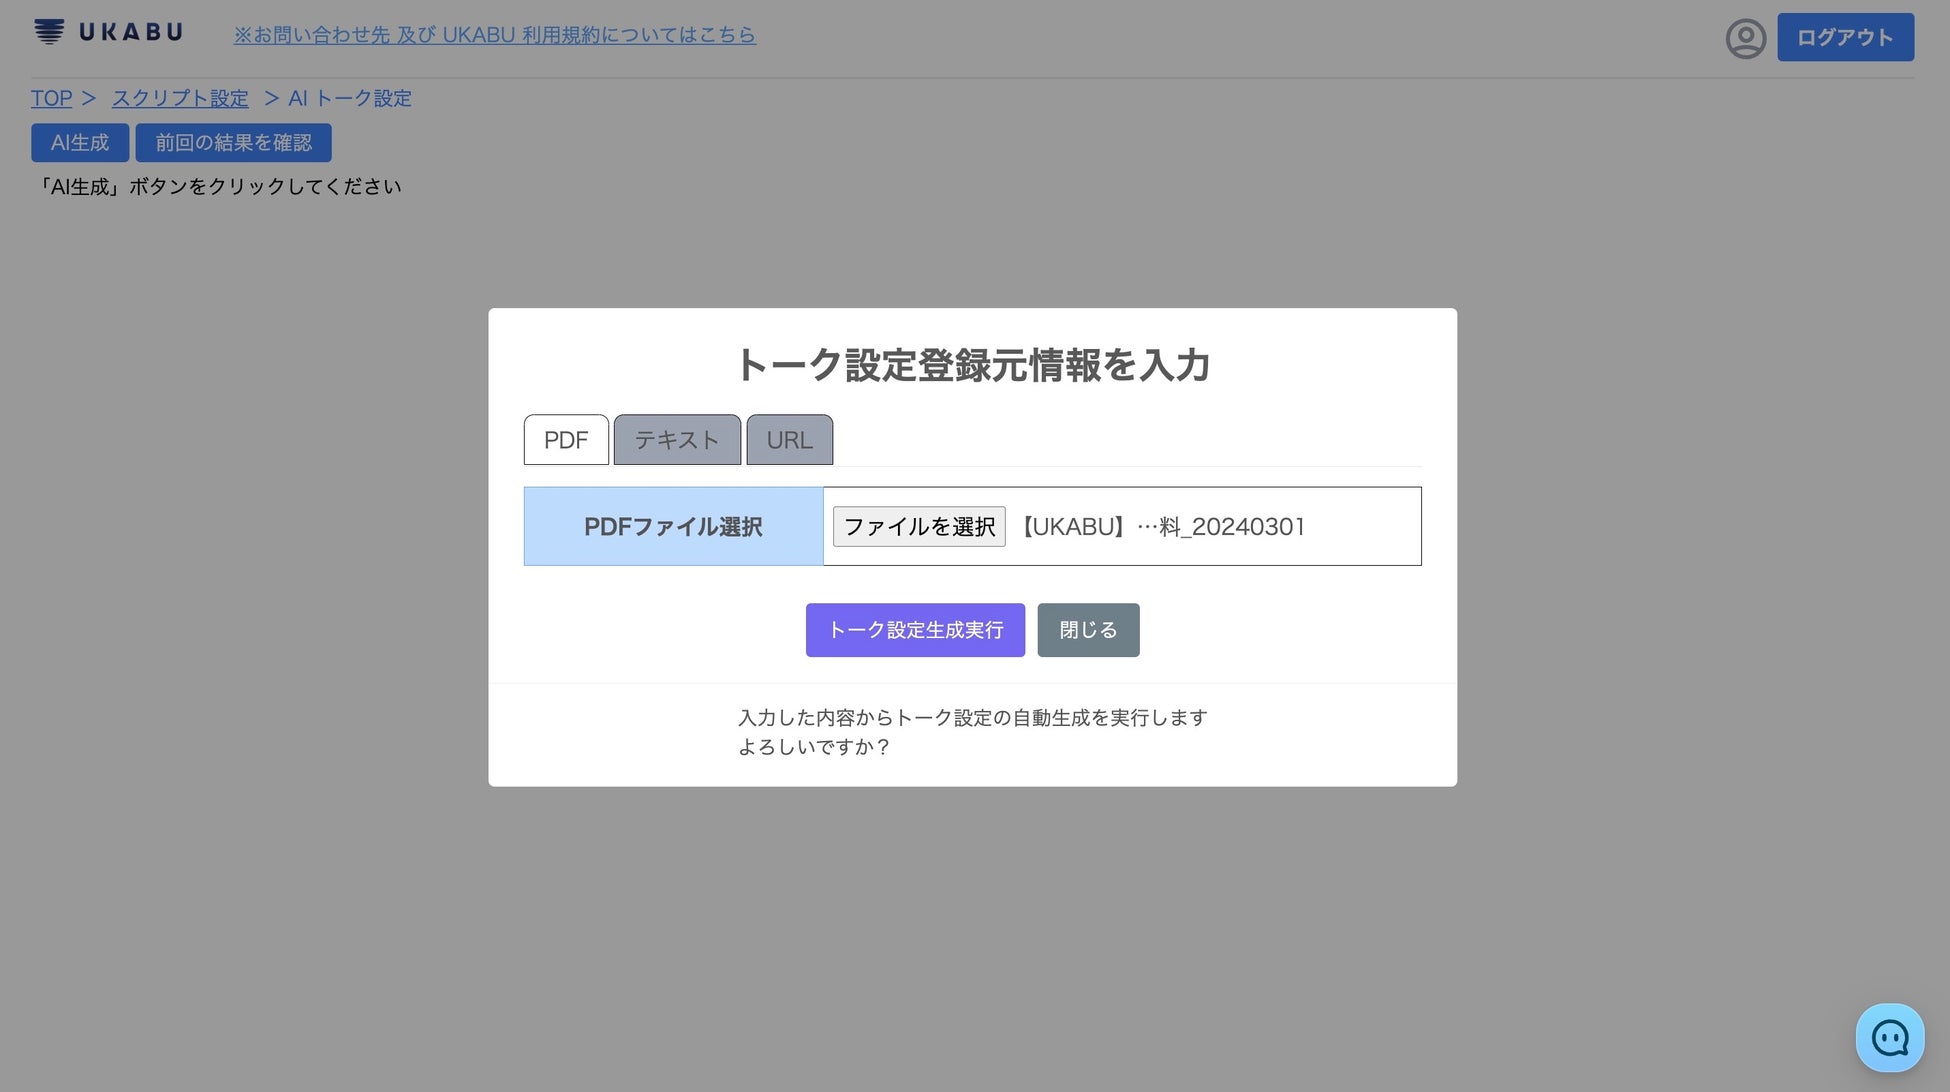Open the user profile icon
This screenshot has height=1092, width=1950.
coord(1745,38)
